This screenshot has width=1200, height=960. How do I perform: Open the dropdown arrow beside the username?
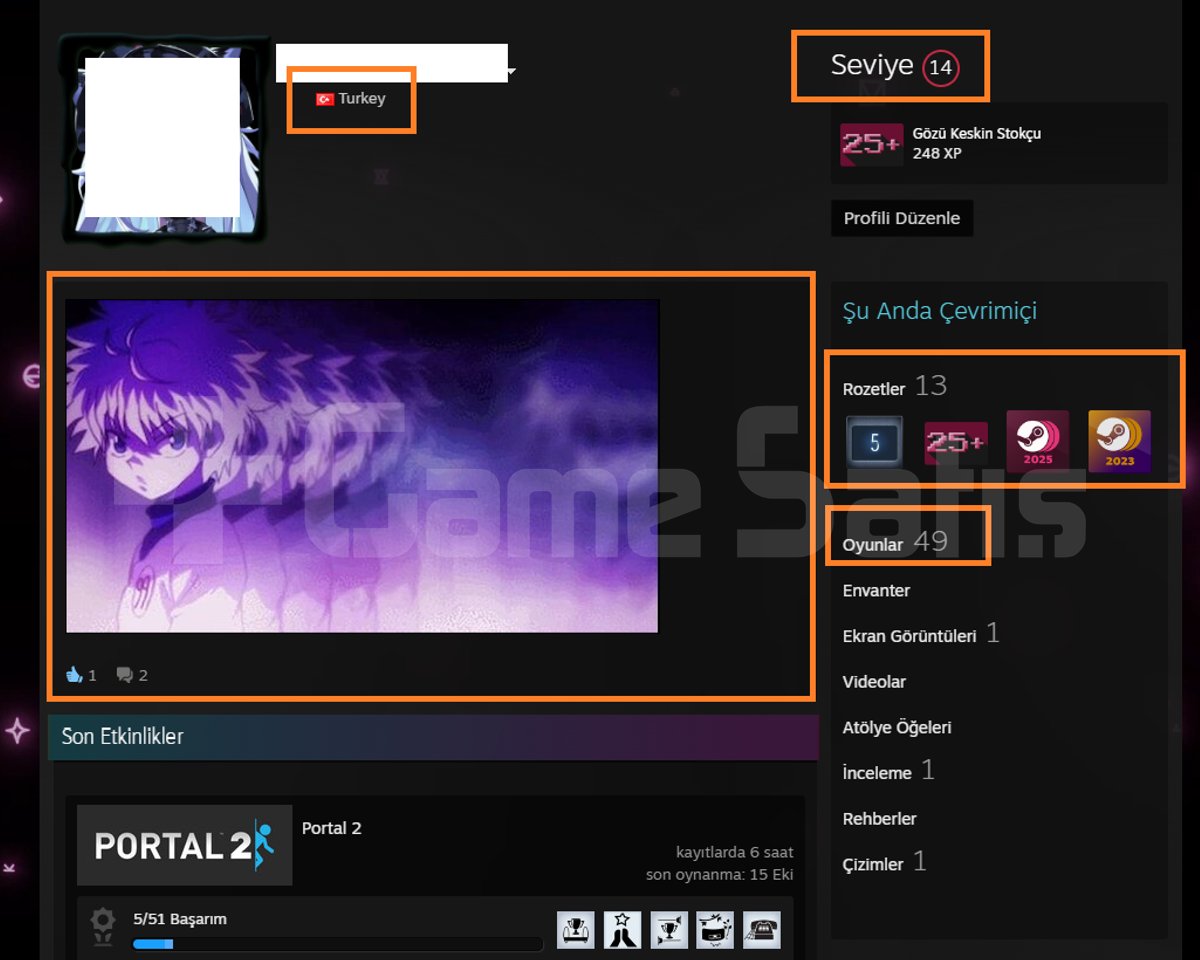[x=512, y=72]
